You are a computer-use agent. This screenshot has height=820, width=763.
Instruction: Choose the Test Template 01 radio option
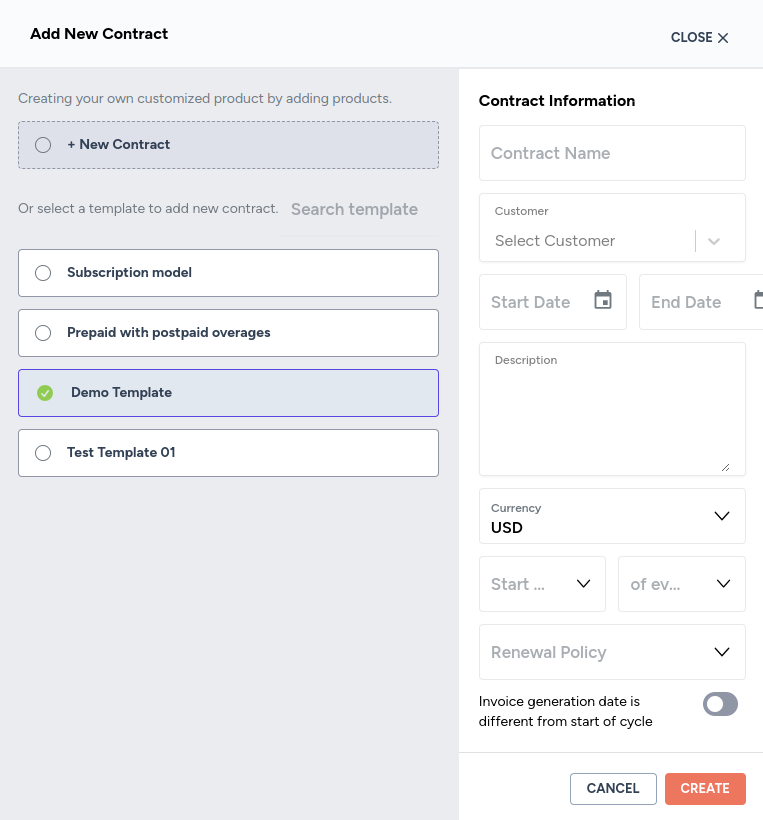(x=43, y=453)
